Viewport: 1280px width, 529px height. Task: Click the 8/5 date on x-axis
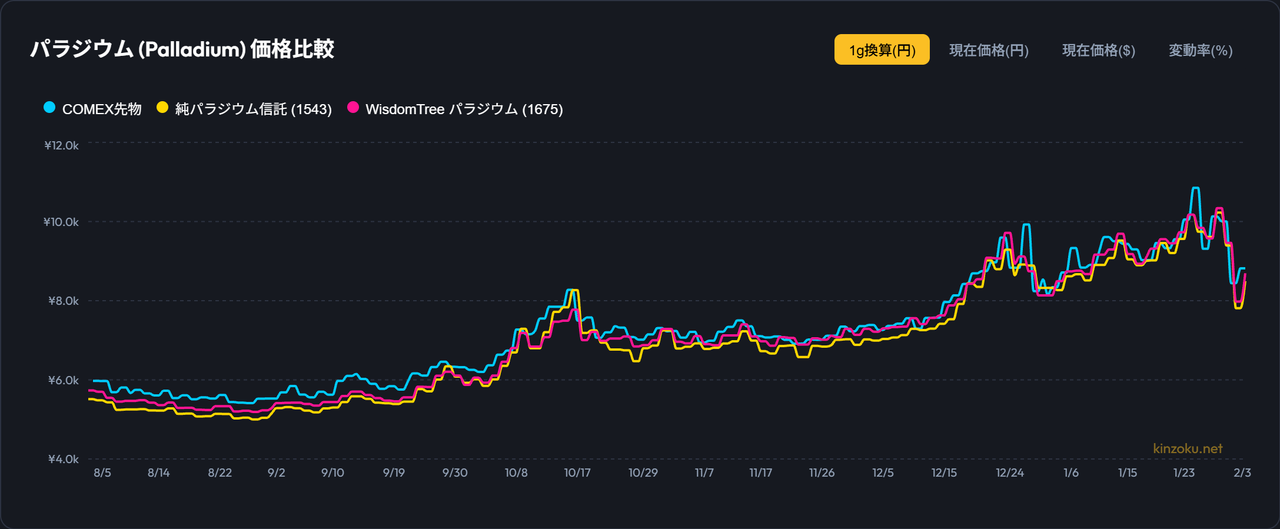pyautogui.click(x=102, y=473)
